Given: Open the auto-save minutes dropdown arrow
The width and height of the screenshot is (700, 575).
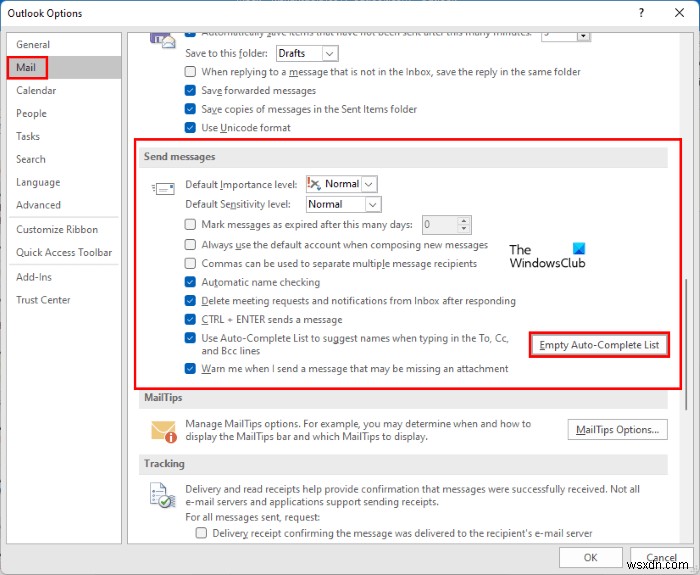Looking at the screenshot, I should coord(583,36).
